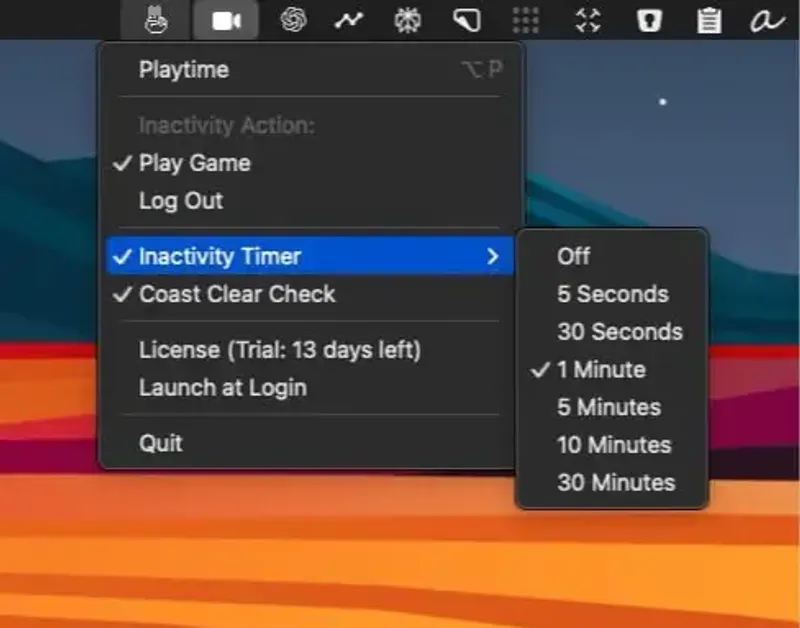Select the flower-shaped menu bar icon

click(x=408, y=19)
